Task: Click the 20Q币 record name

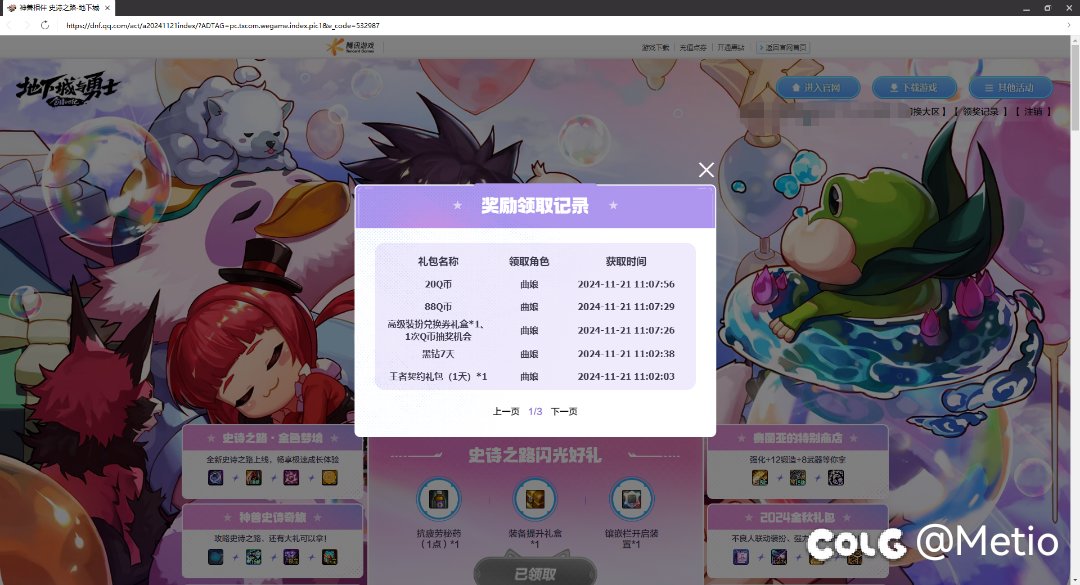Action: coord(438,284)
